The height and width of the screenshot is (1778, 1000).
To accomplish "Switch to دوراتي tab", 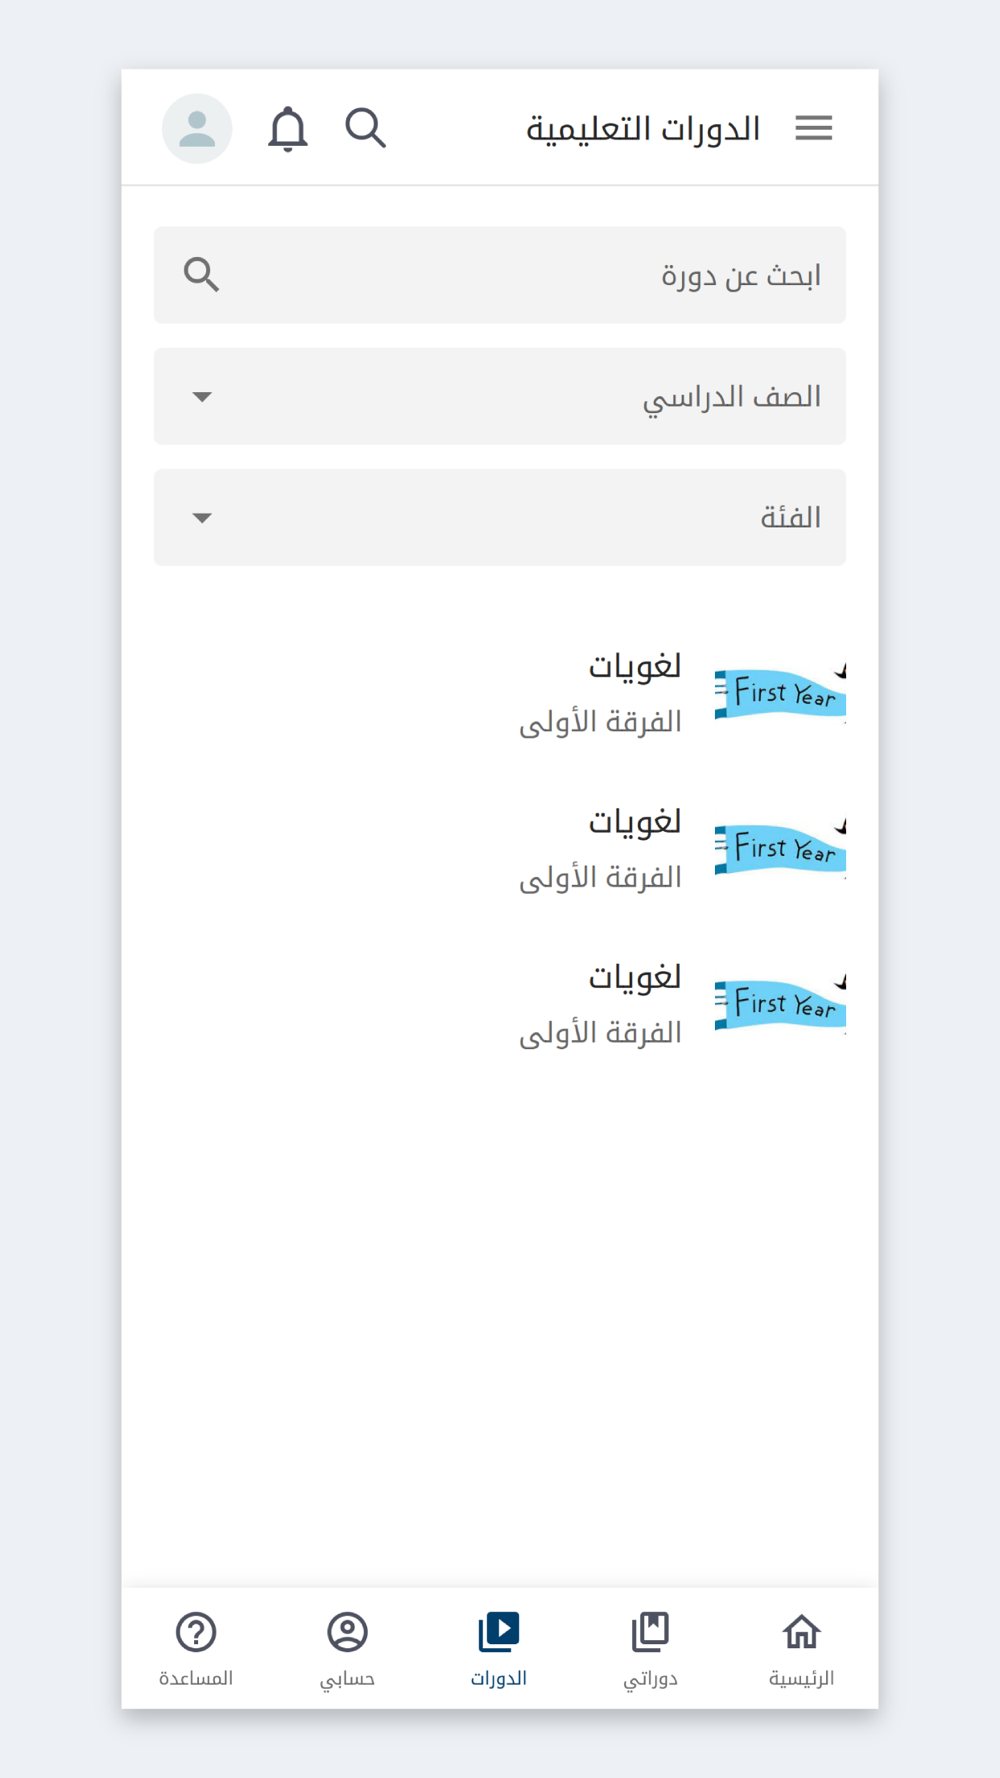I will pyautogui.click(x=650, y=1648).
